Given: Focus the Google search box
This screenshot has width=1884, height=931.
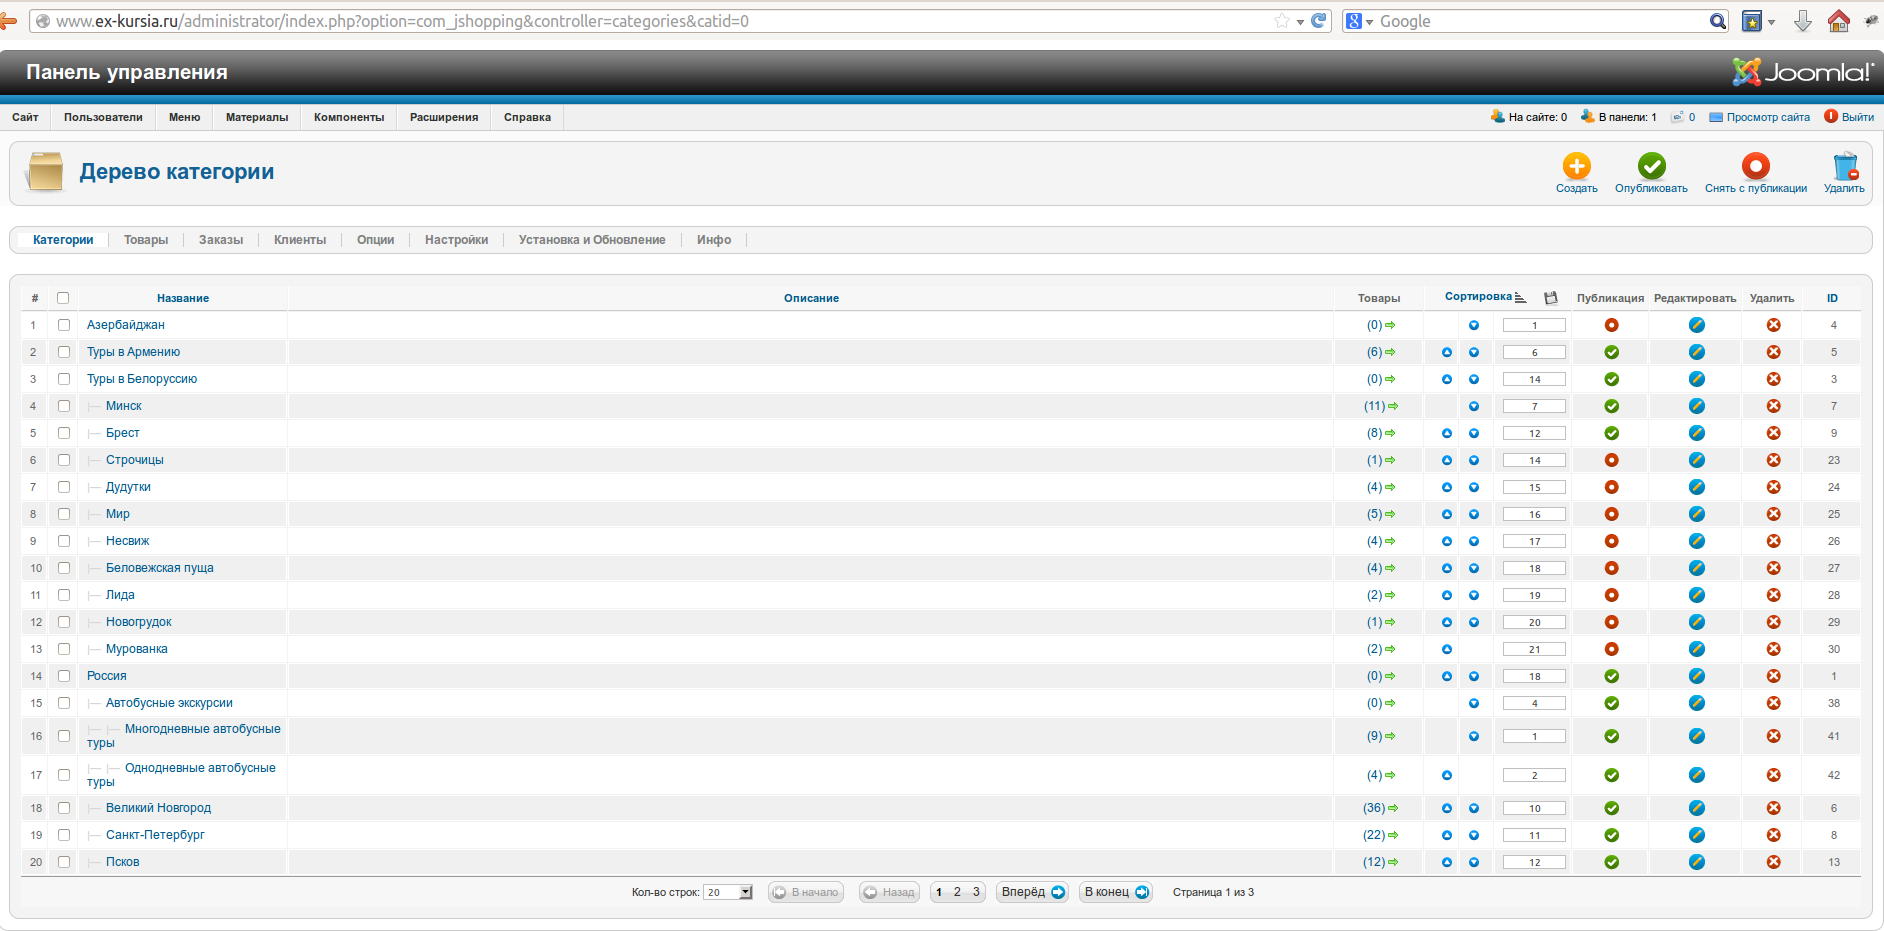Looking at the screenshot, I should (1541, 21).
